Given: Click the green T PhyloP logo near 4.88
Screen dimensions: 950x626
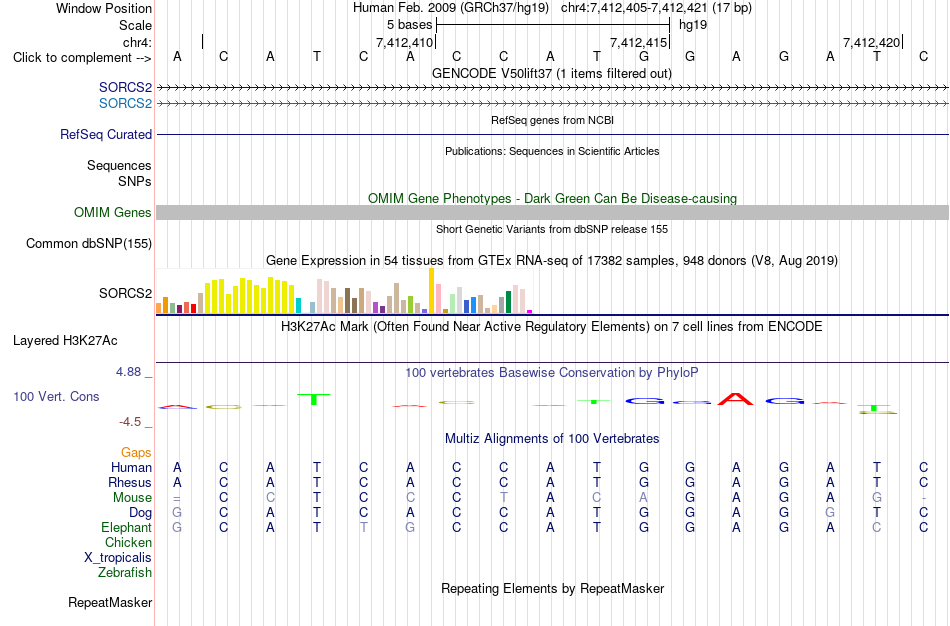Looking at the screenshot, I should [314, 399].
